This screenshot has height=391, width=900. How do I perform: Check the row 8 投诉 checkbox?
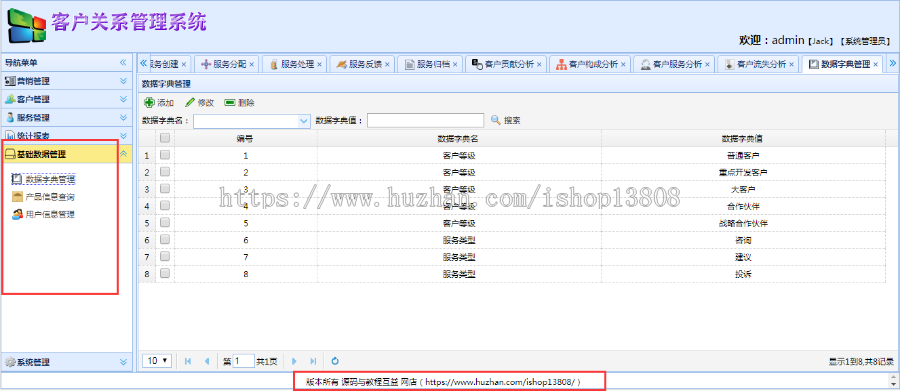coord(165,274)
